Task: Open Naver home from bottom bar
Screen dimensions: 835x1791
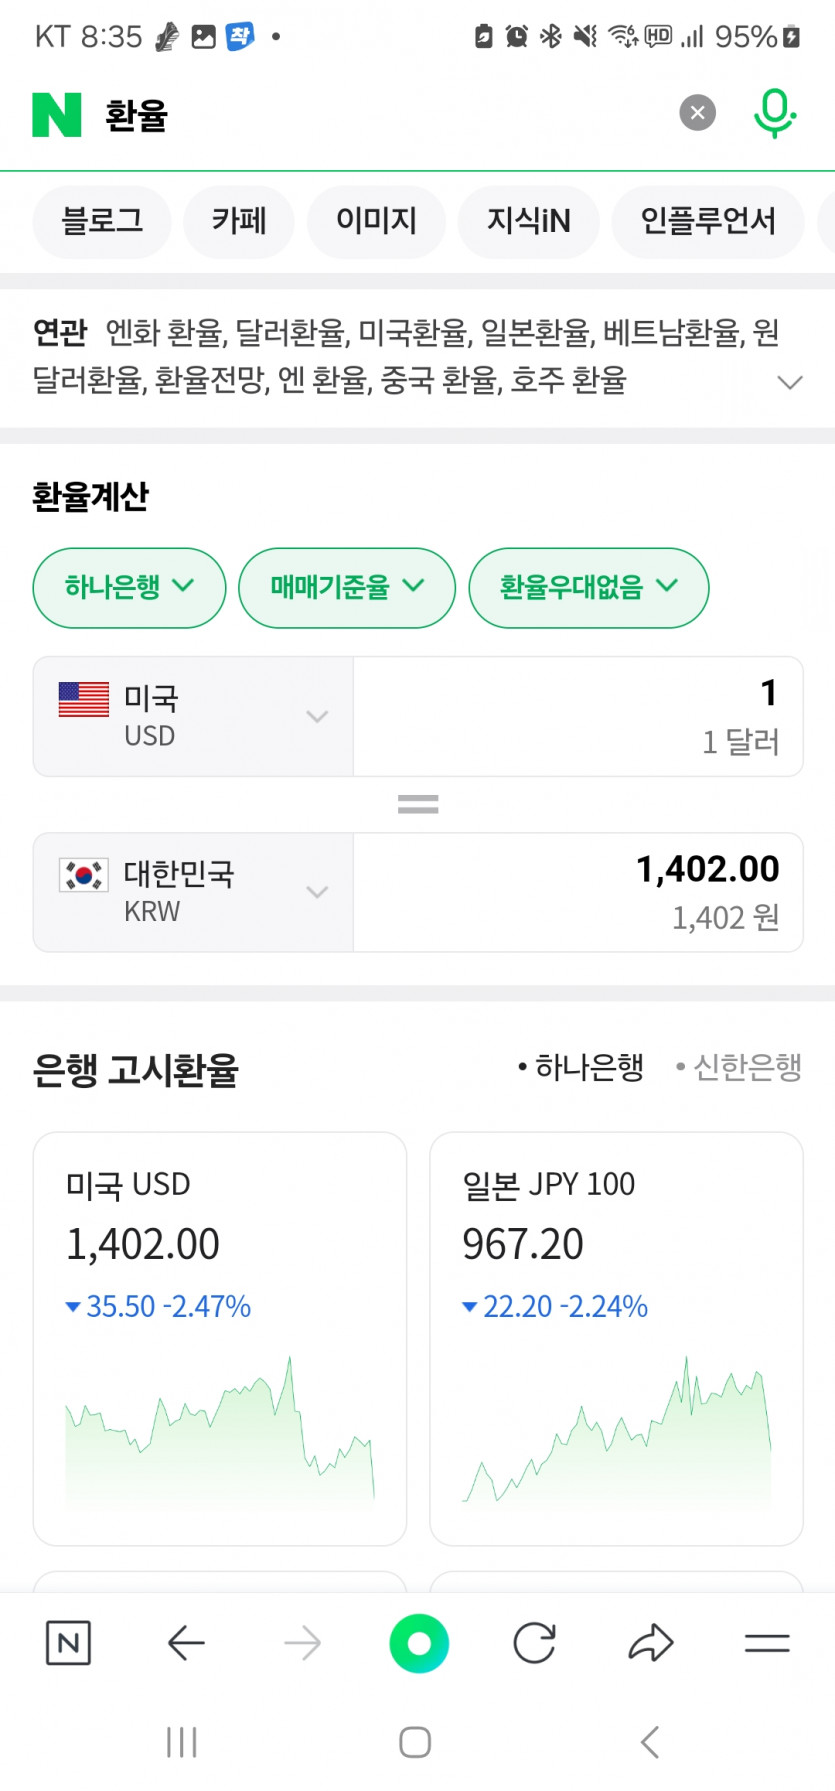Action: coord(68,1643)
